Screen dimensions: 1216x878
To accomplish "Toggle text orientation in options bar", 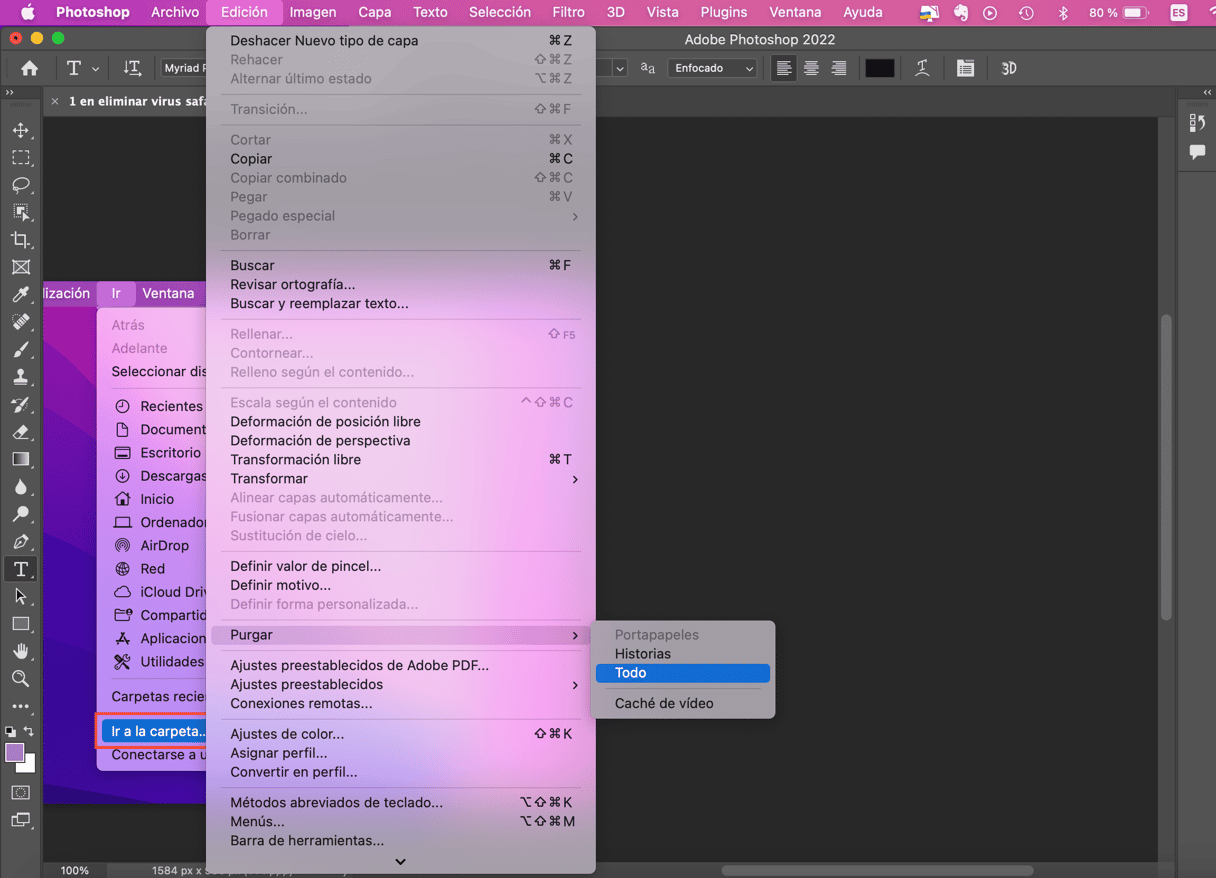I will [x=132, y=68].
